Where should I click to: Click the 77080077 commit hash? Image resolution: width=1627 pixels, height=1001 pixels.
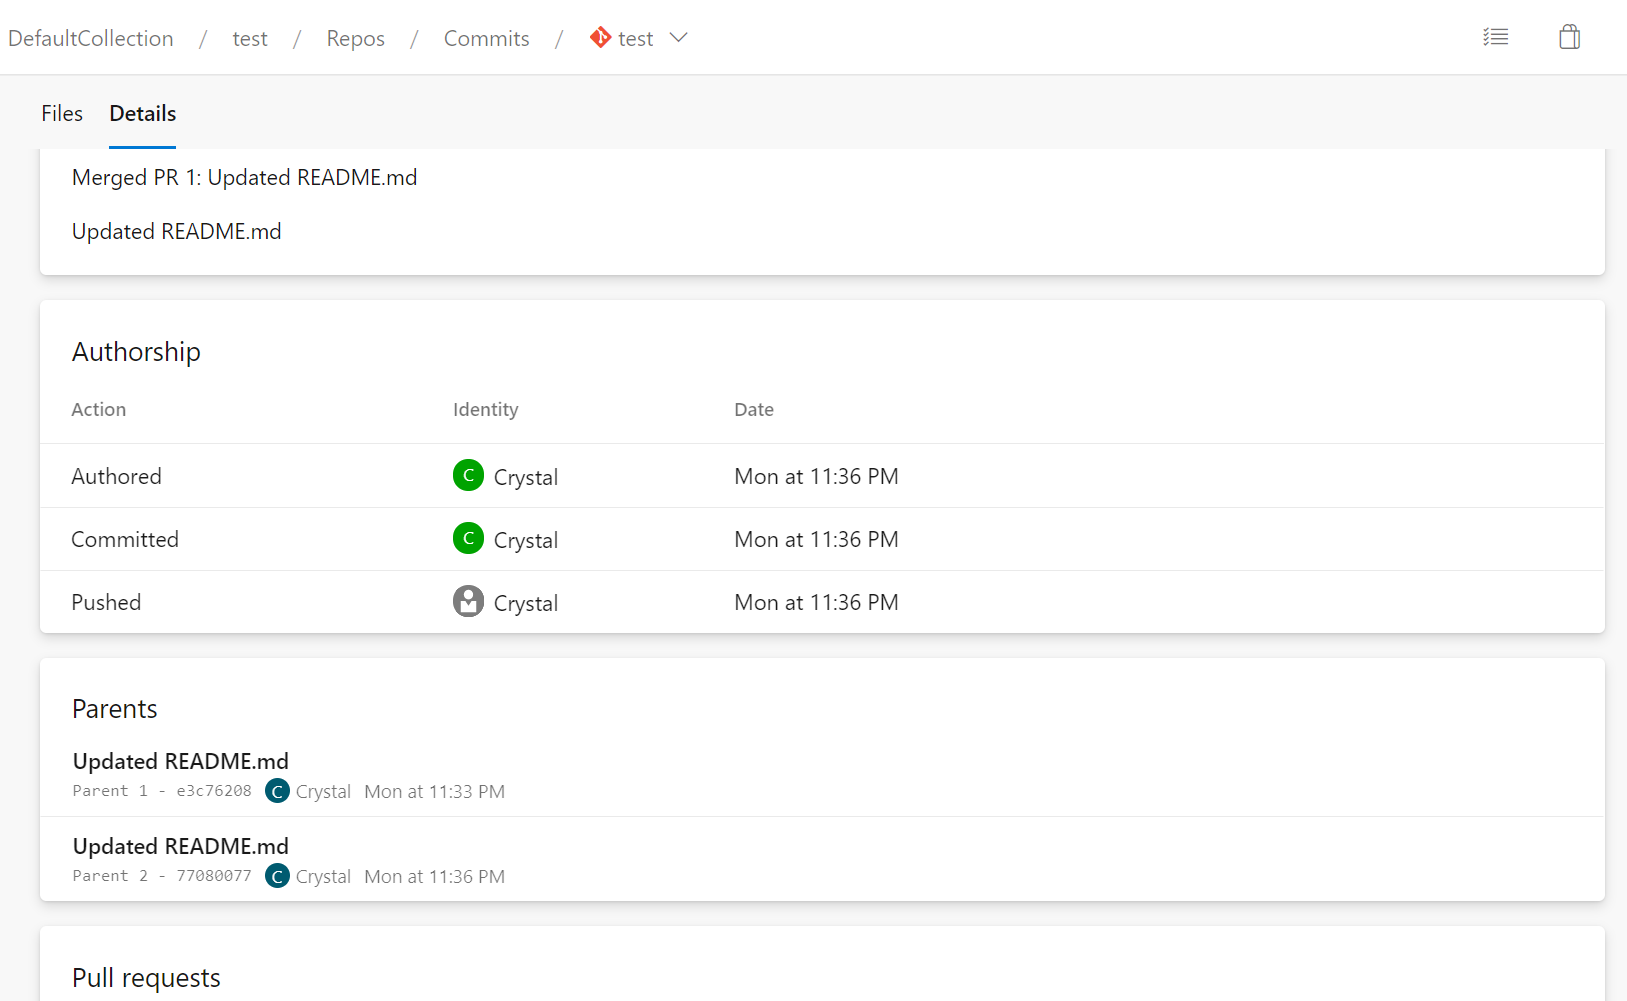(x=213, y=875)
